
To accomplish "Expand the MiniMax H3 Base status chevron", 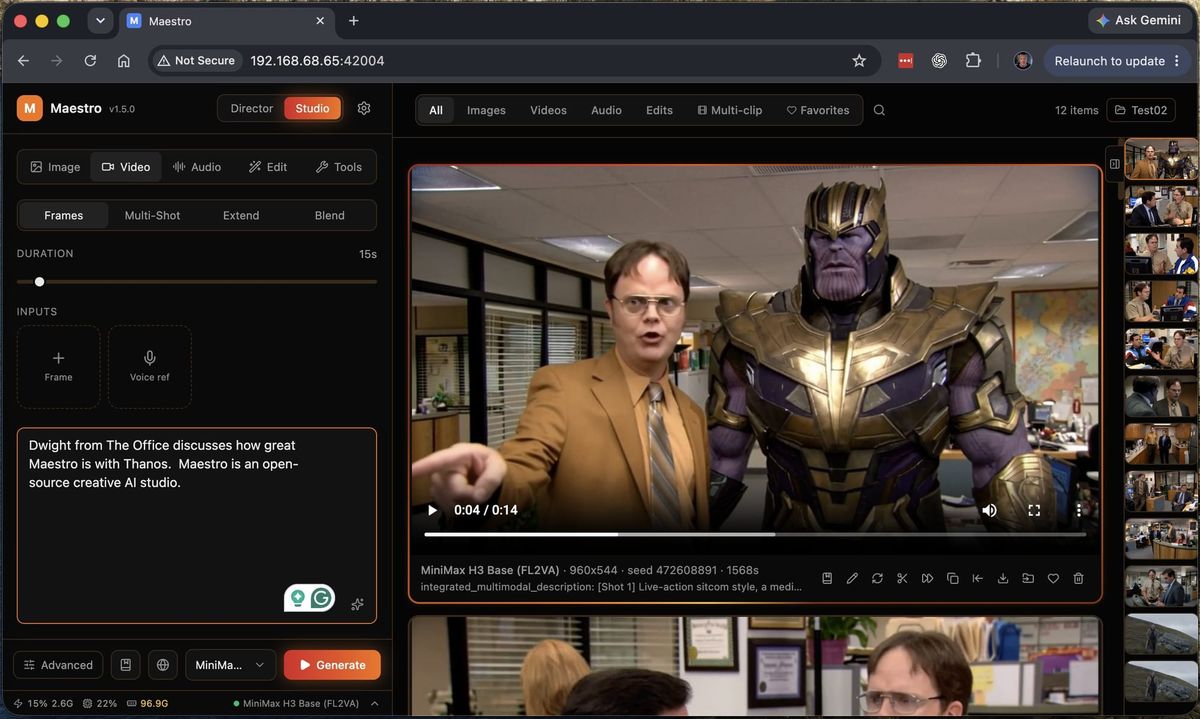I will point(375,703).
